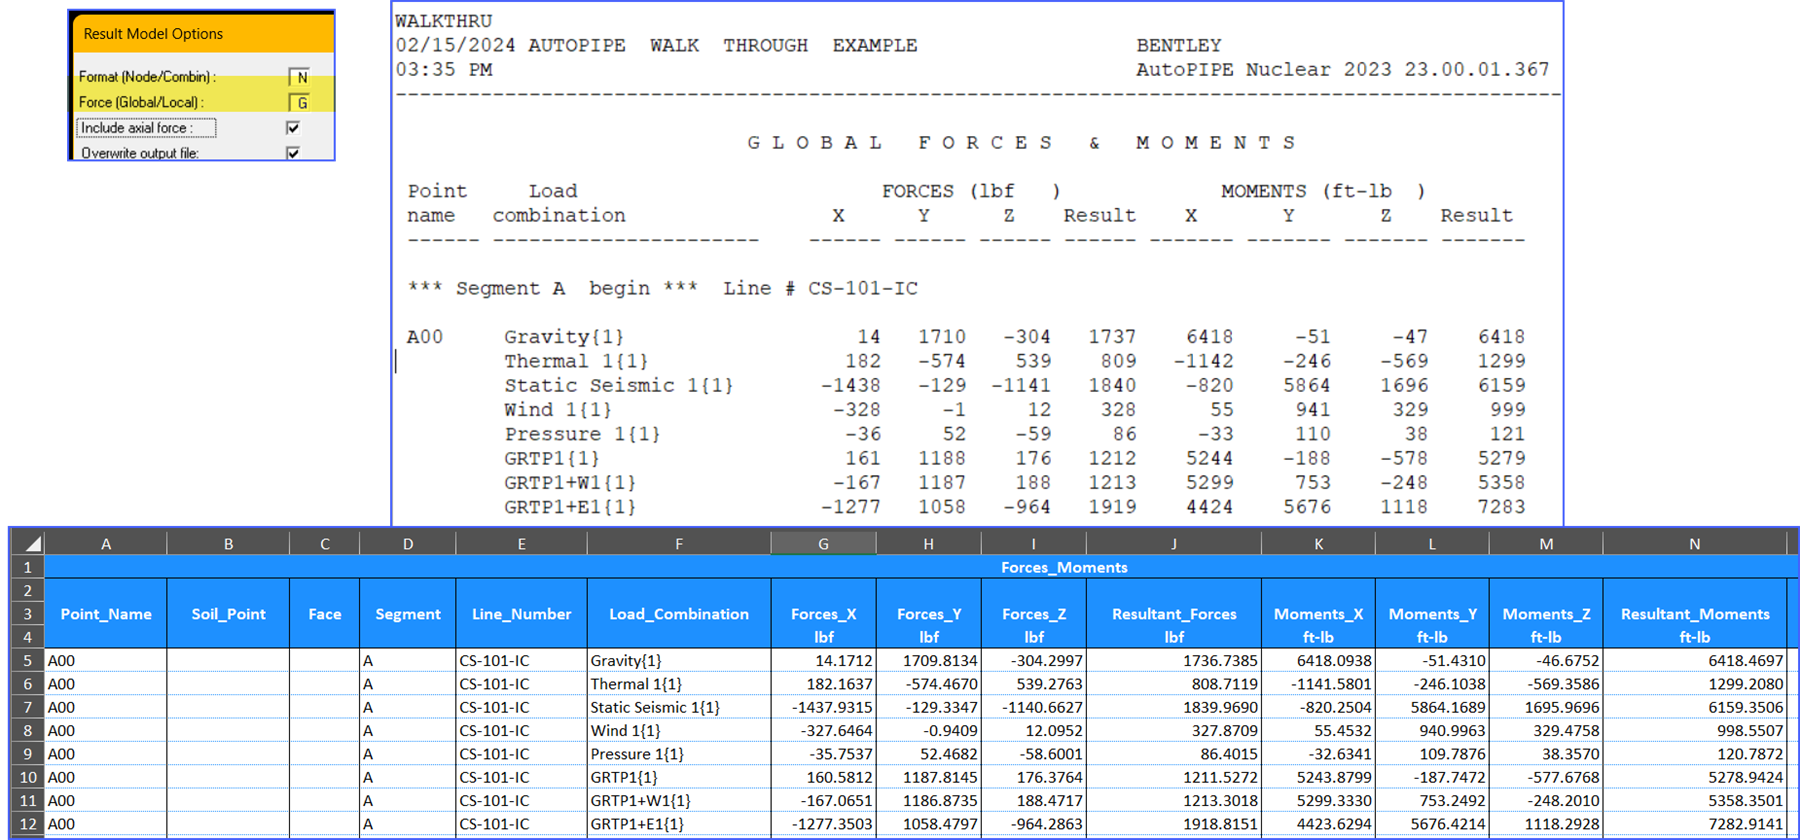The image size is (1800, 840).
Task: Select column A header in spreadsheet
Action: [106, 544]
